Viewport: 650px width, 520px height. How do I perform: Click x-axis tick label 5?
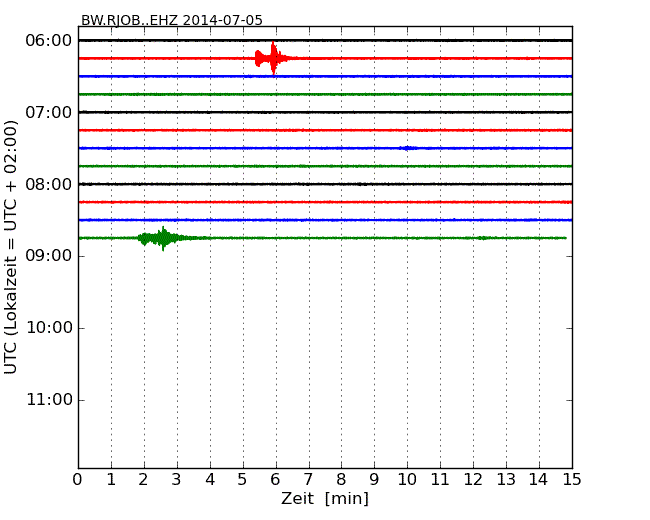click(243, 480)
